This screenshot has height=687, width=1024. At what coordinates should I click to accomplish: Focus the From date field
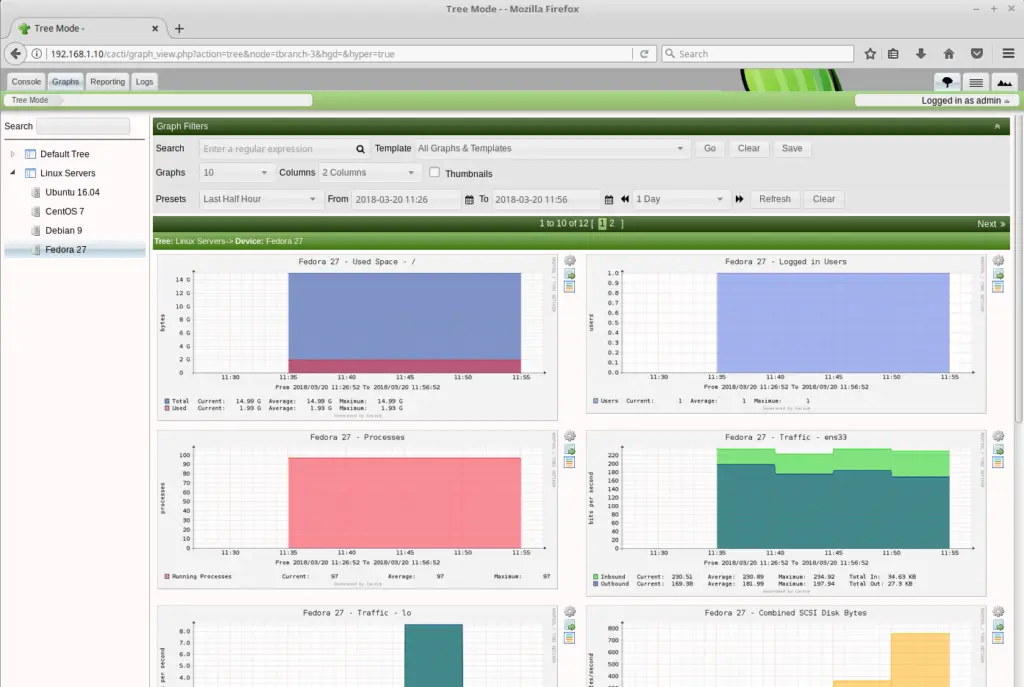coord(406,199)
